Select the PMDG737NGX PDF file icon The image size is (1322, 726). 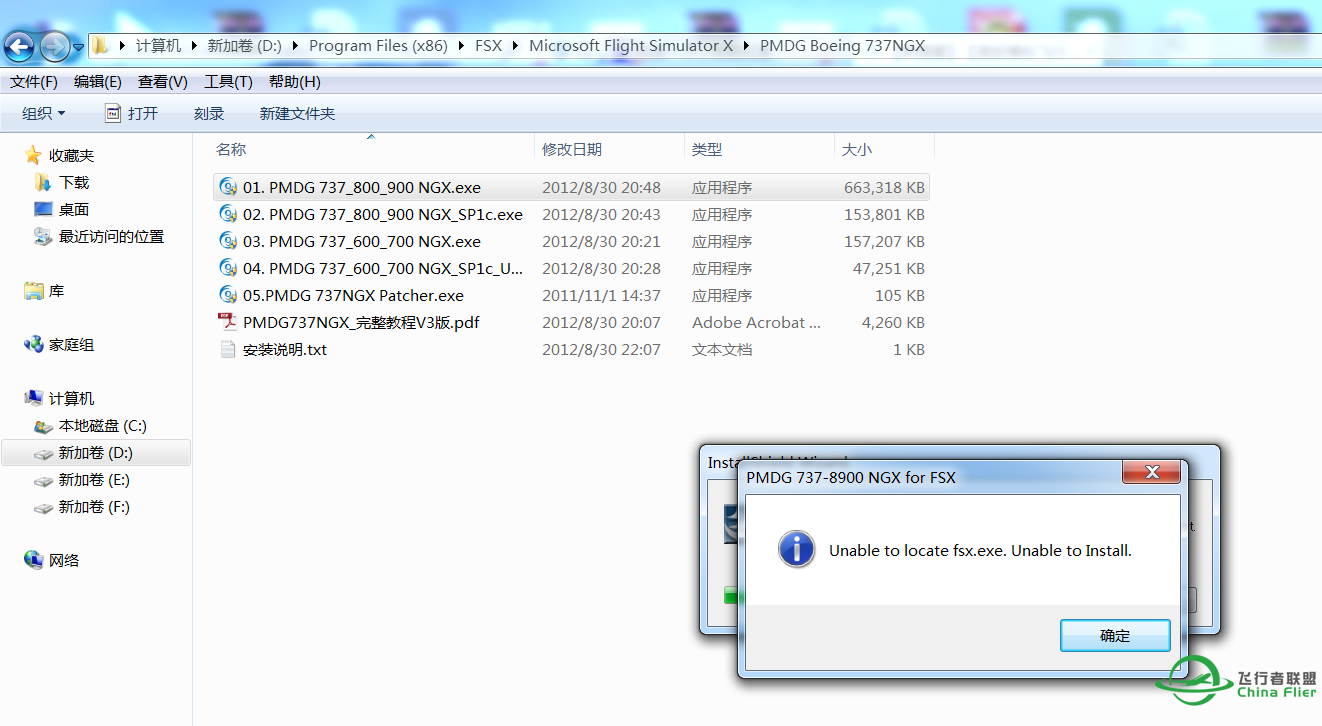pos(227,322)
